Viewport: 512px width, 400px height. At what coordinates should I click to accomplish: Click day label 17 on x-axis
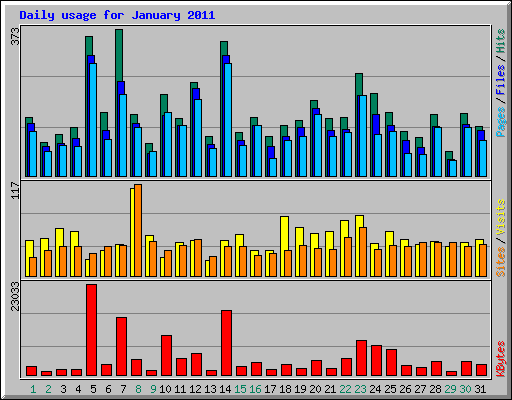(270, 389)
